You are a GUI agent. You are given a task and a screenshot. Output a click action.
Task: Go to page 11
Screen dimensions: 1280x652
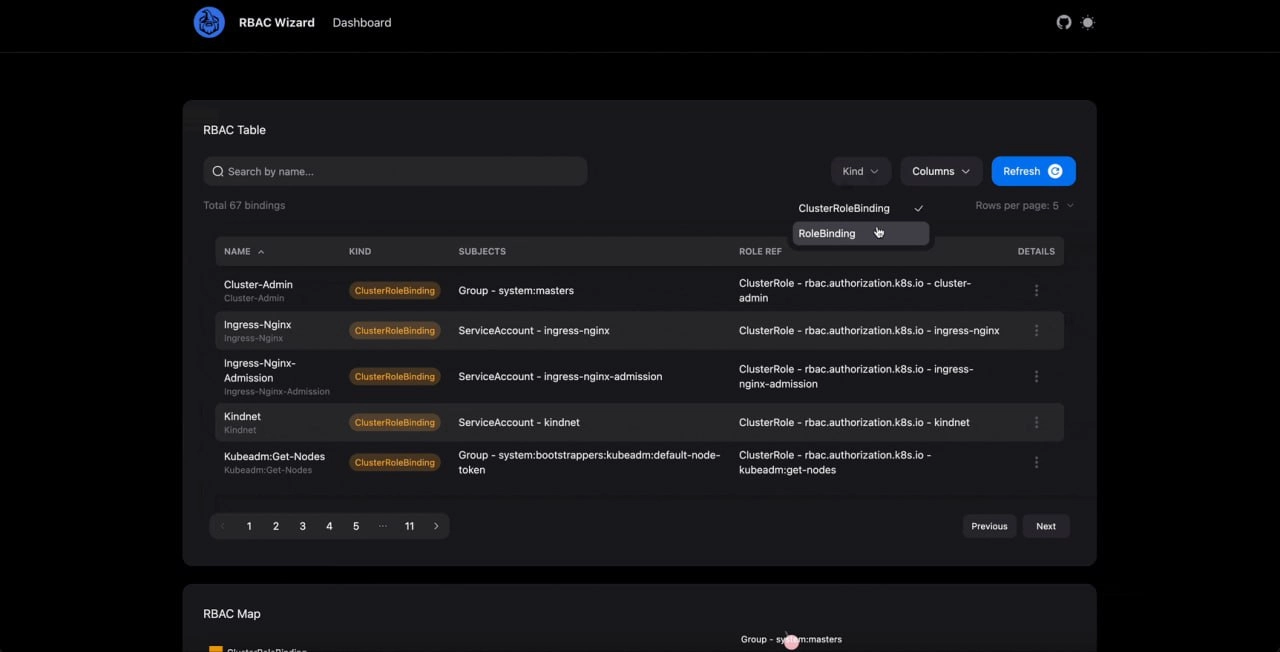pyautogui.click(x=409, y=526)
